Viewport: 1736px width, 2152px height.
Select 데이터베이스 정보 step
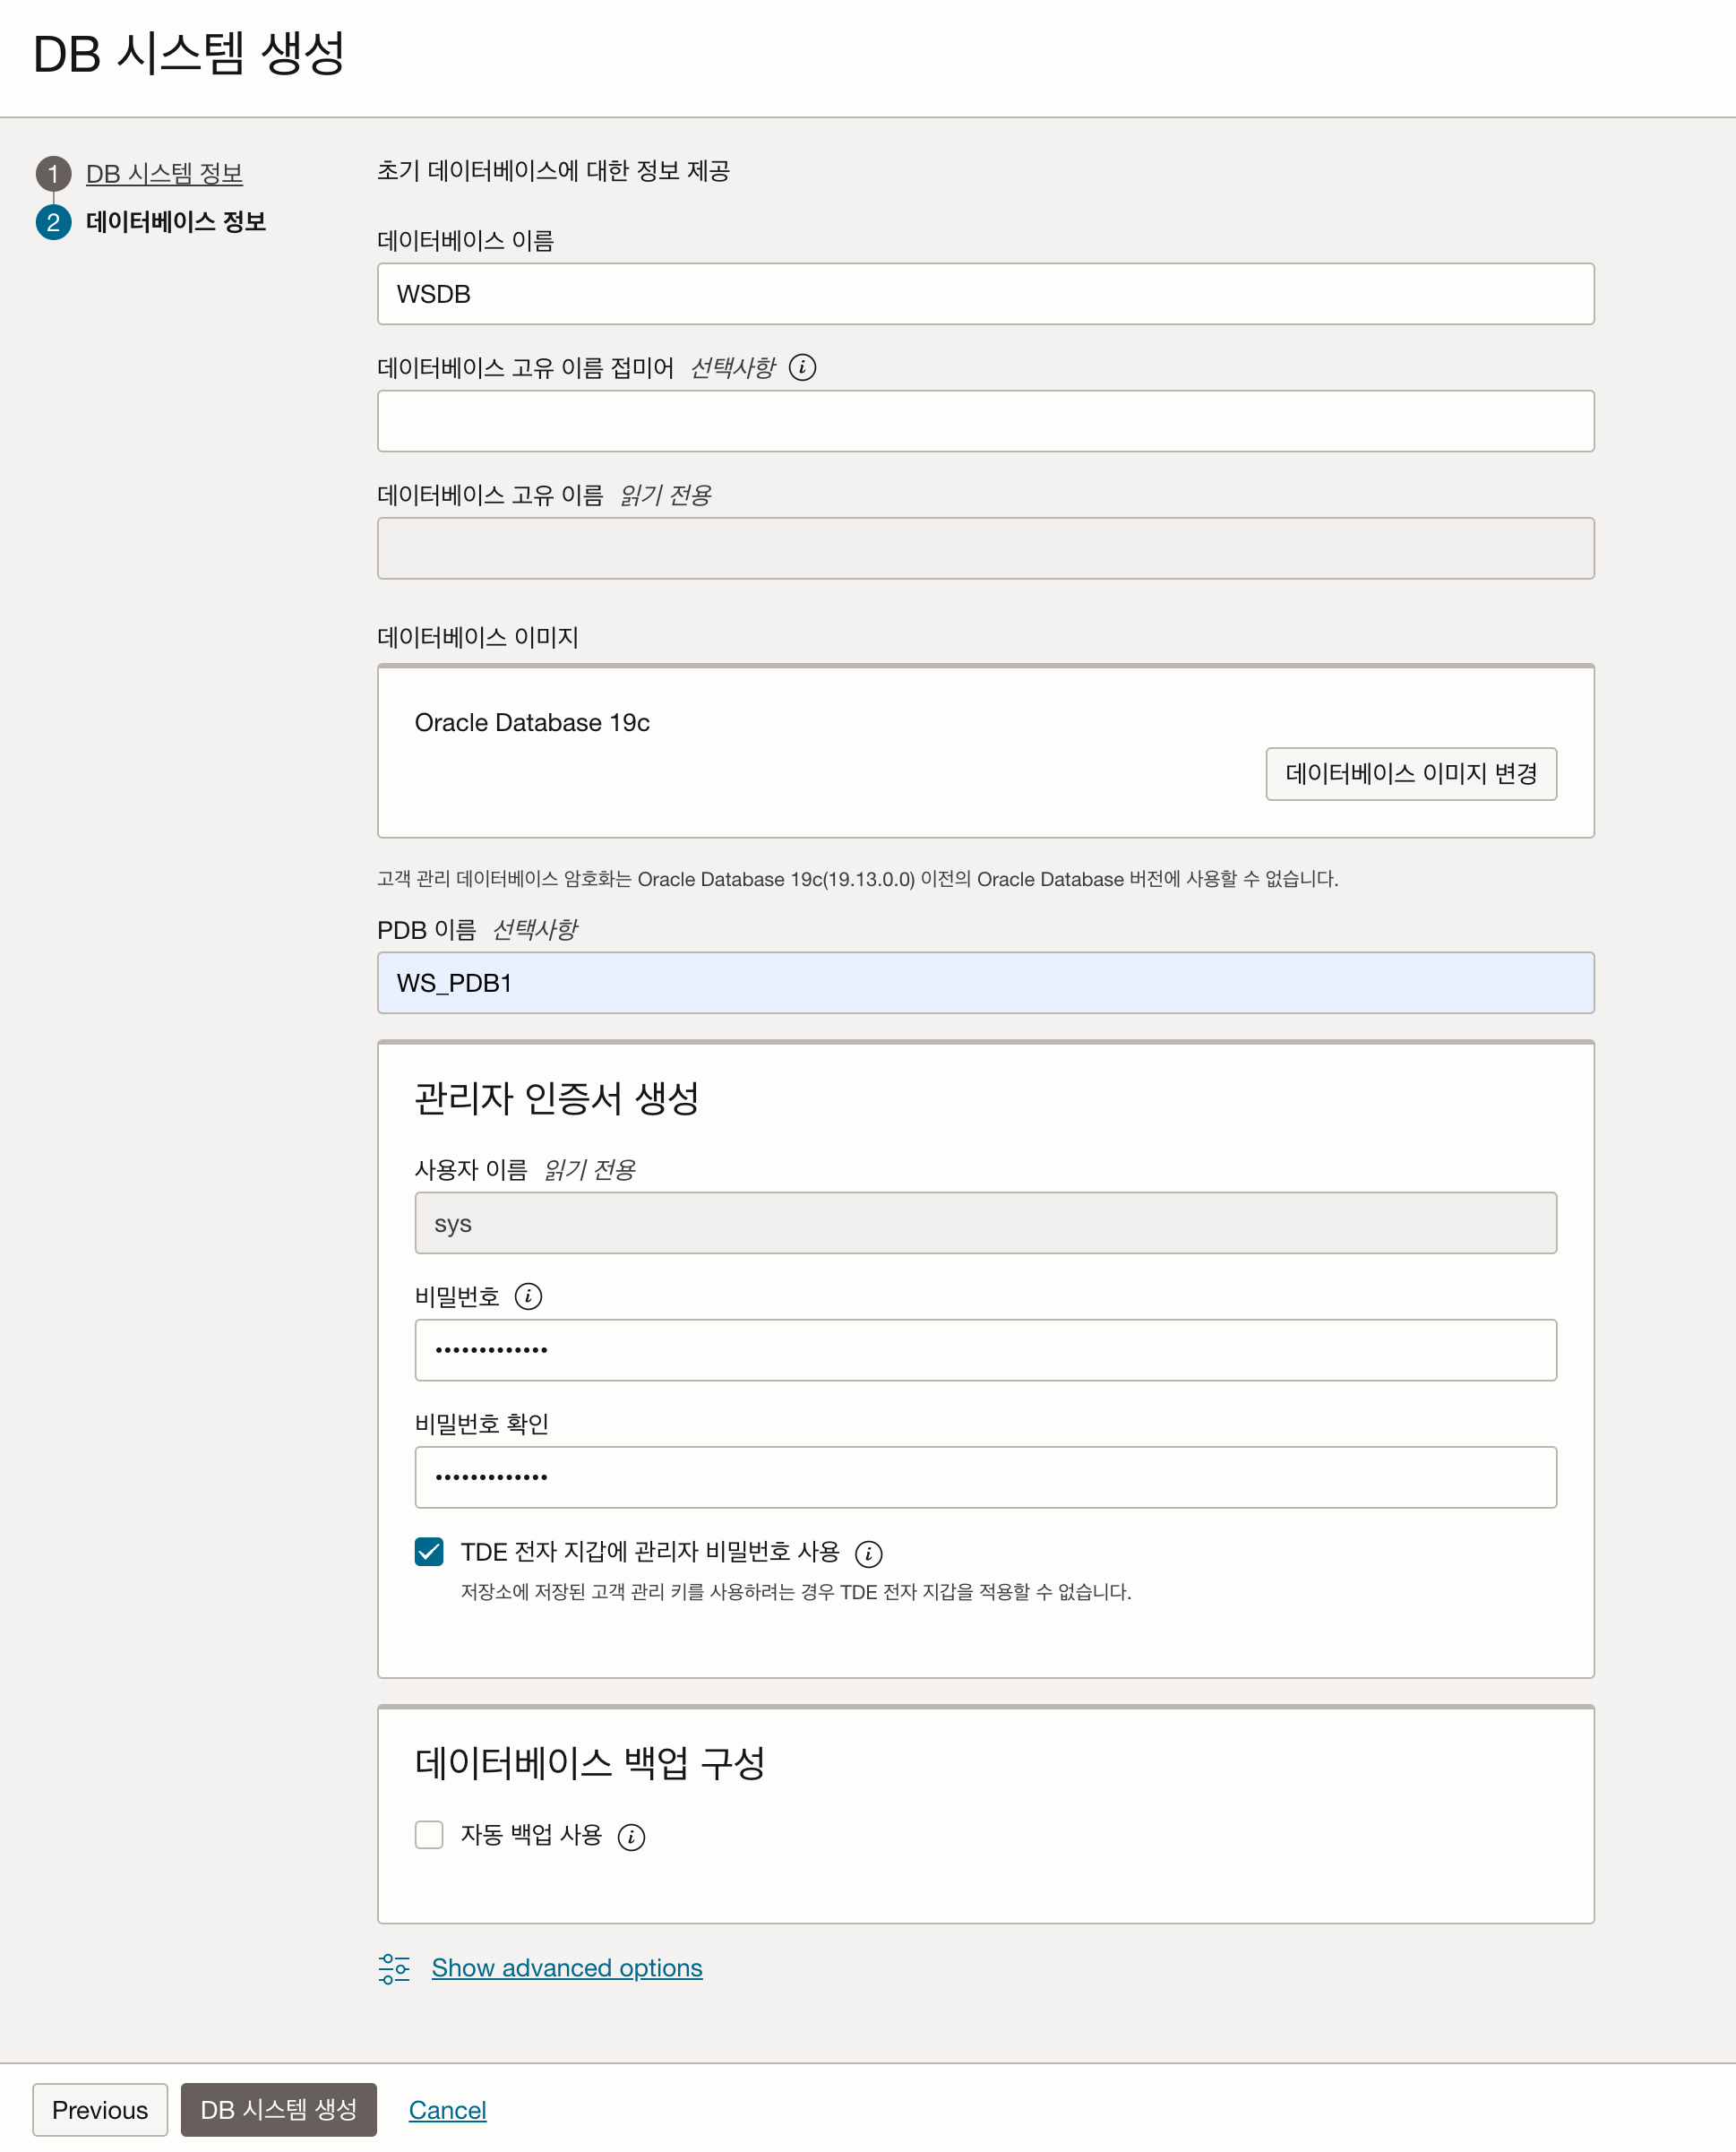176,222
